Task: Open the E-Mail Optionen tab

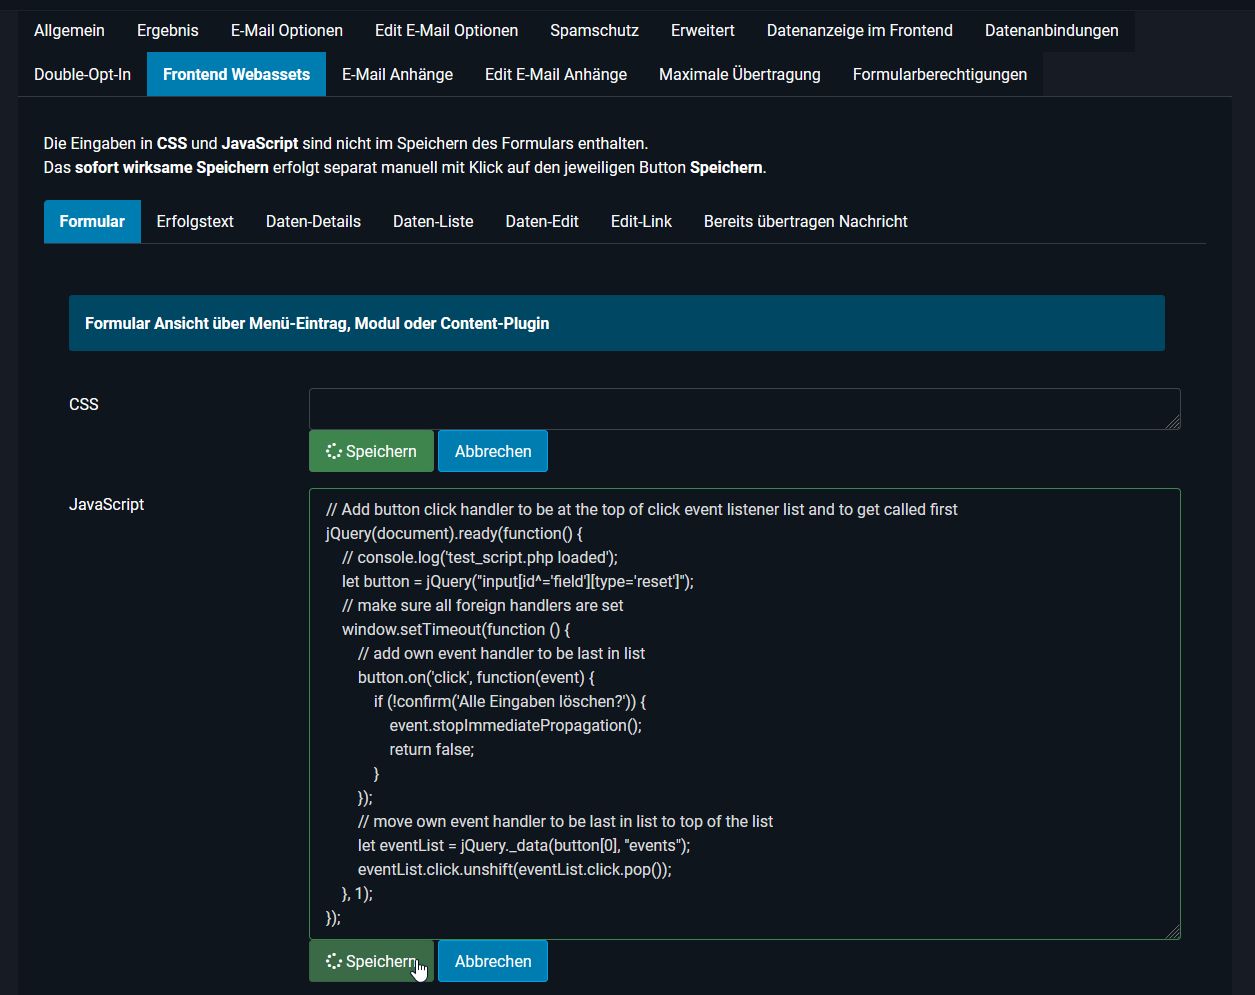Action: click(x=286, y=30)
